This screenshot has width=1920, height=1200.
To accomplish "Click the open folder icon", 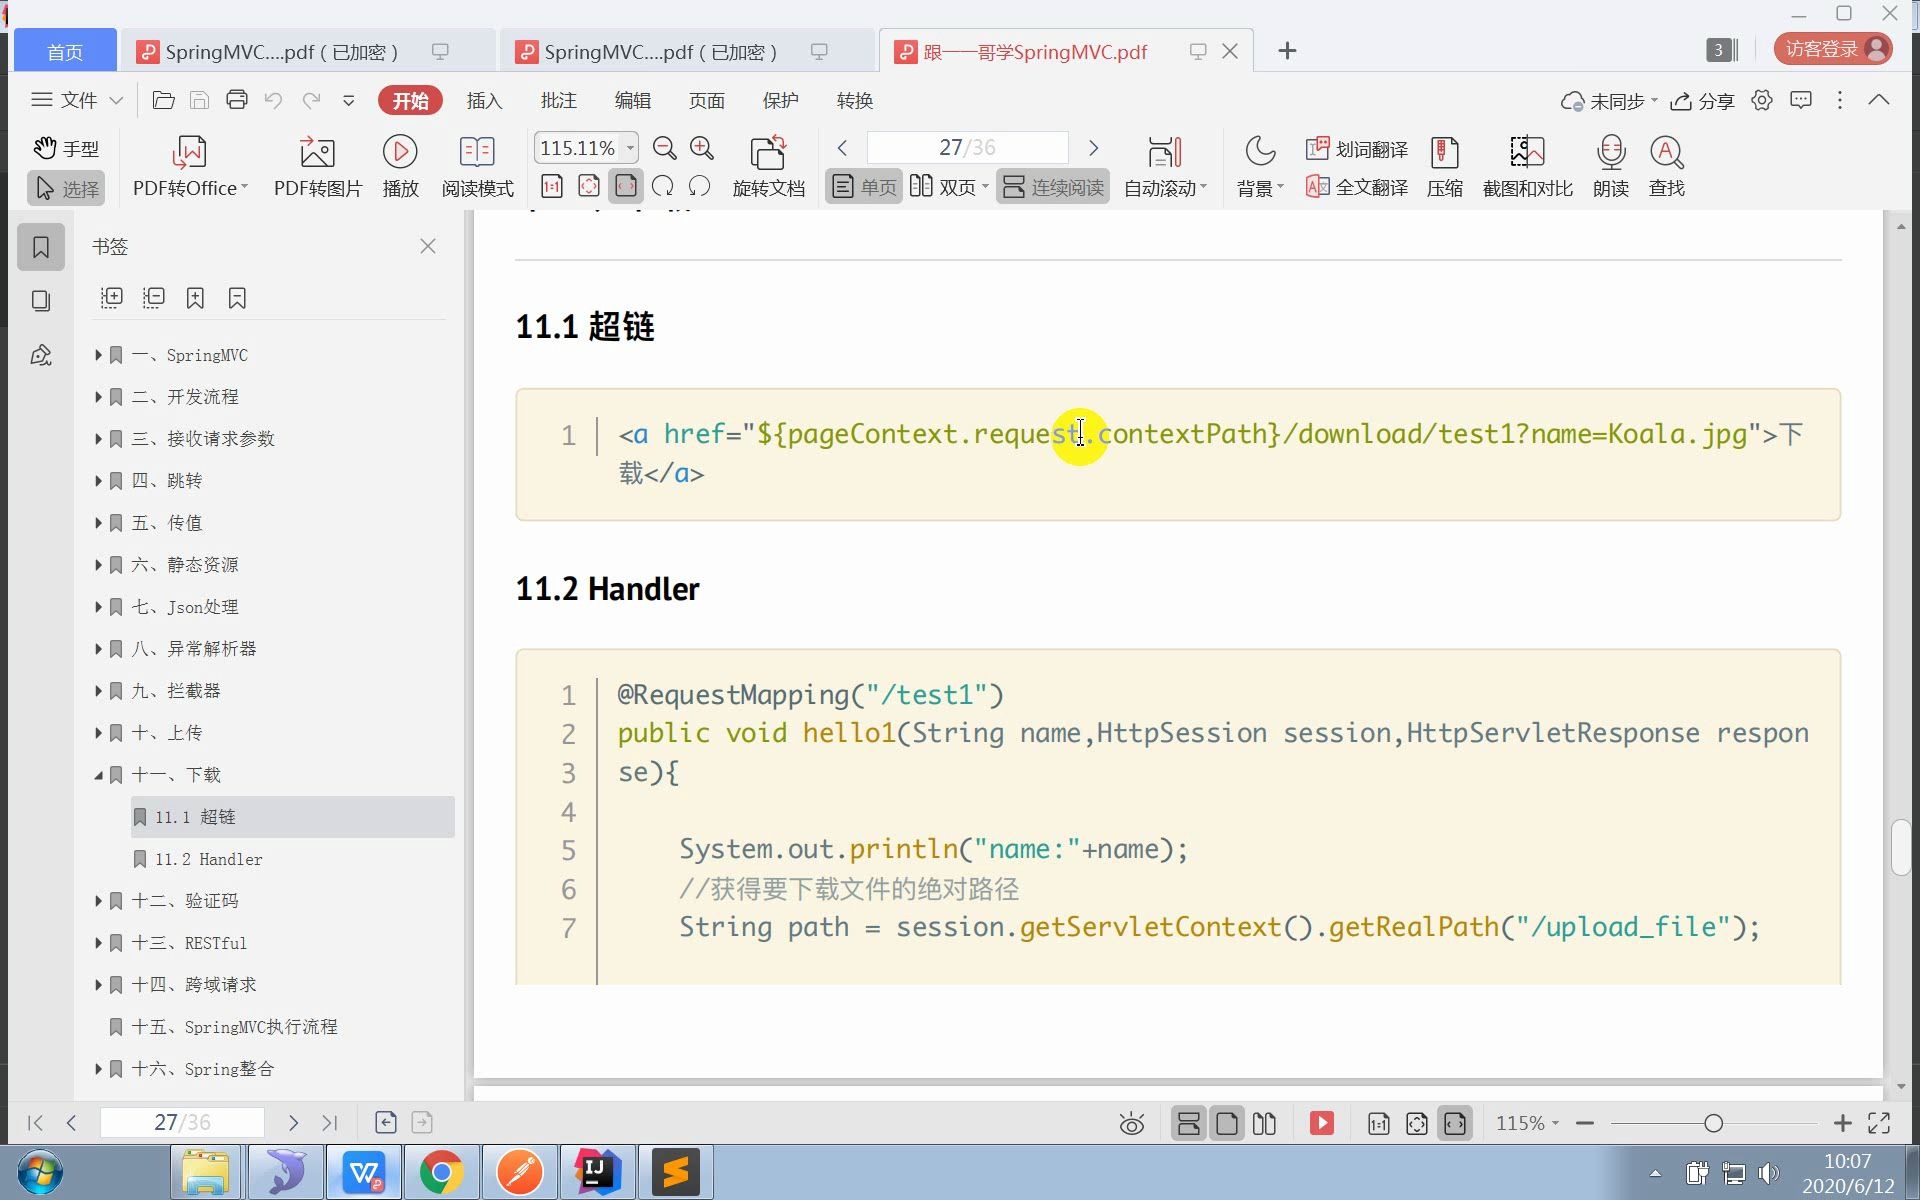I will pos(163,100).
